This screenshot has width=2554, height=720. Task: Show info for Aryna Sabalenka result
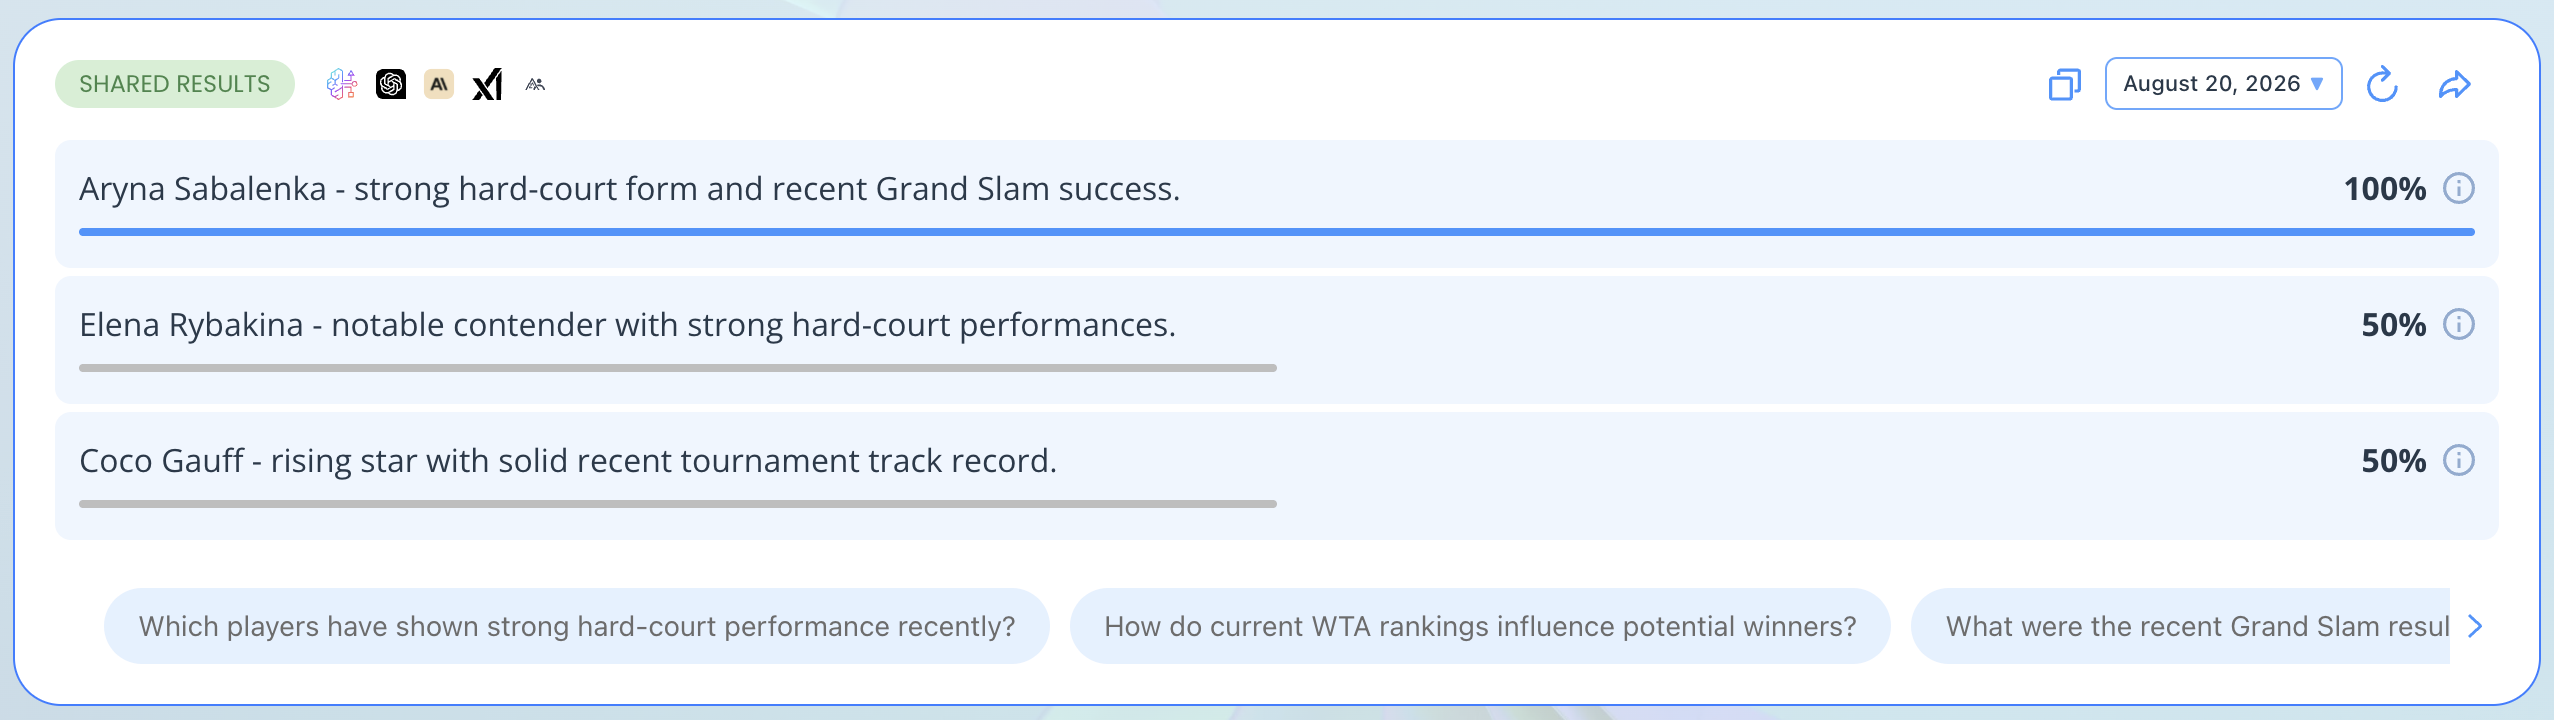(2459, 188)
